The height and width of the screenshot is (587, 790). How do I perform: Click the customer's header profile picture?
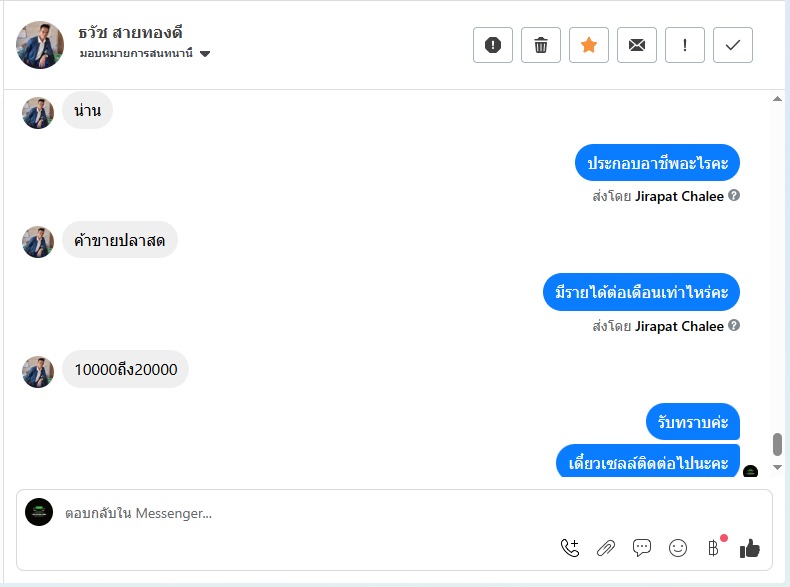coord(40,45)
